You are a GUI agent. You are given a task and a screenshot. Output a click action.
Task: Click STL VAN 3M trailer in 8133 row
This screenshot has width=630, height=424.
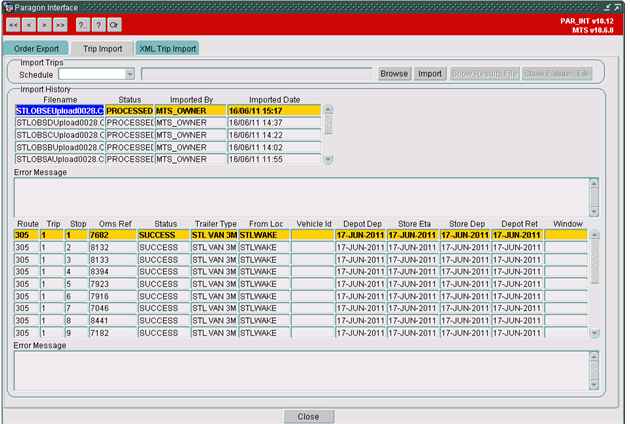coord(214,260)
